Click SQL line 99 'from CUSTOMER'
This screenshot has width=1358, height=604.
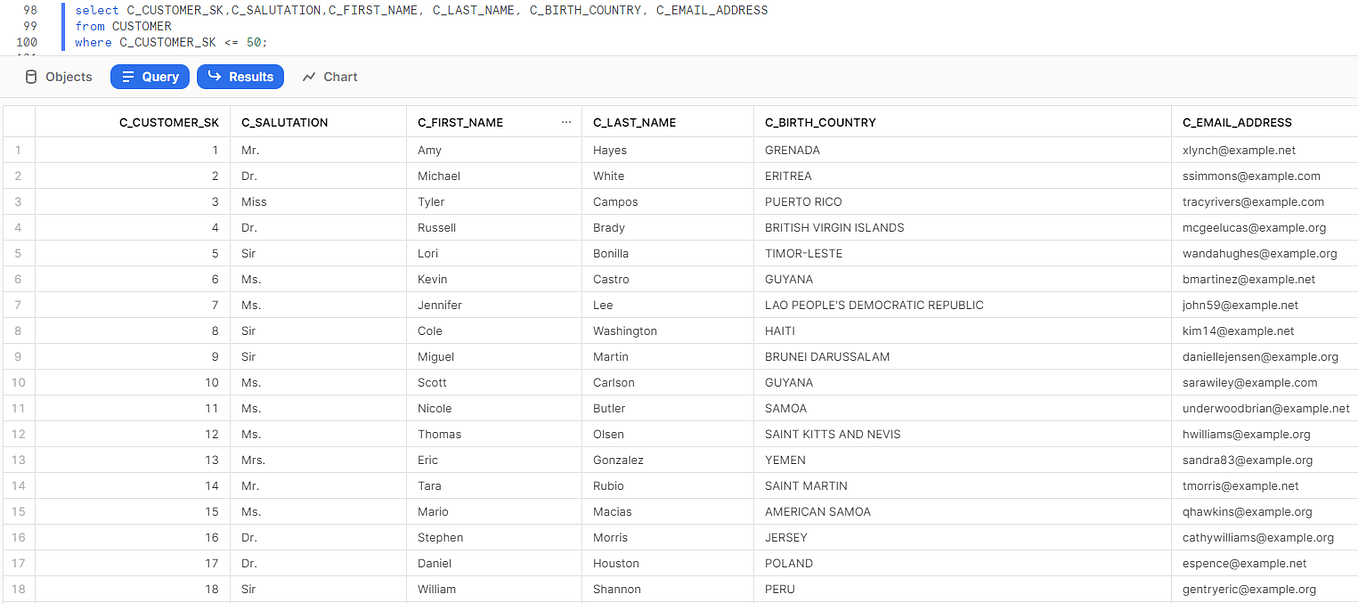coord(123,26)
